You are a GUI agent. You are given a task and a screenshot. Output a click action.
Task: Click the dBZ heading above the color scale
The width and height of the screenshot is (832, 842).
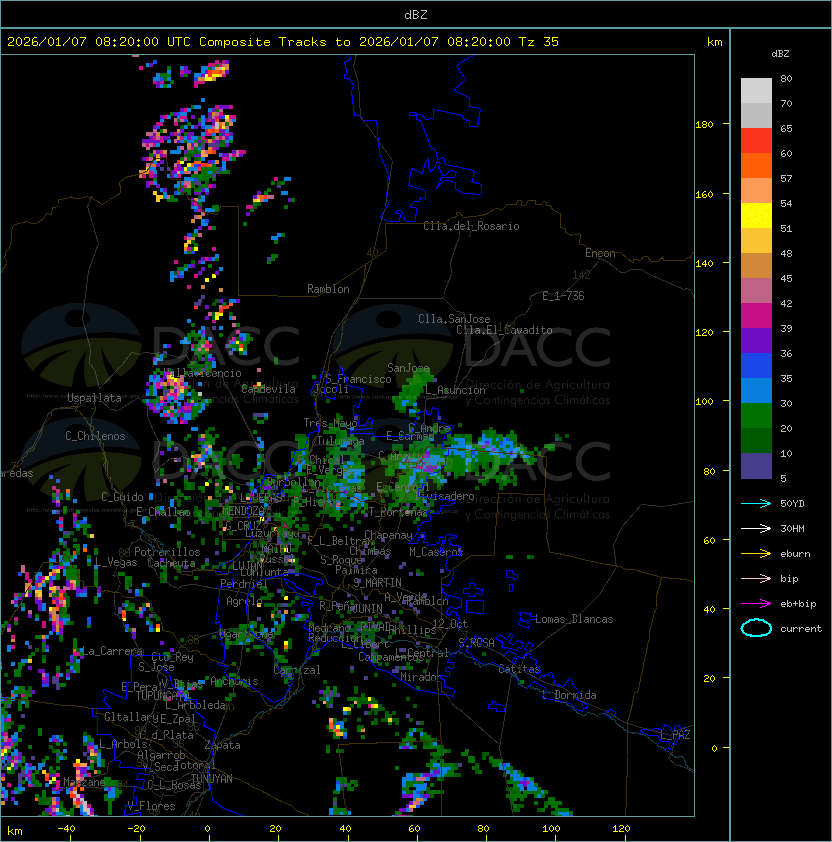(x=780, y=54)
